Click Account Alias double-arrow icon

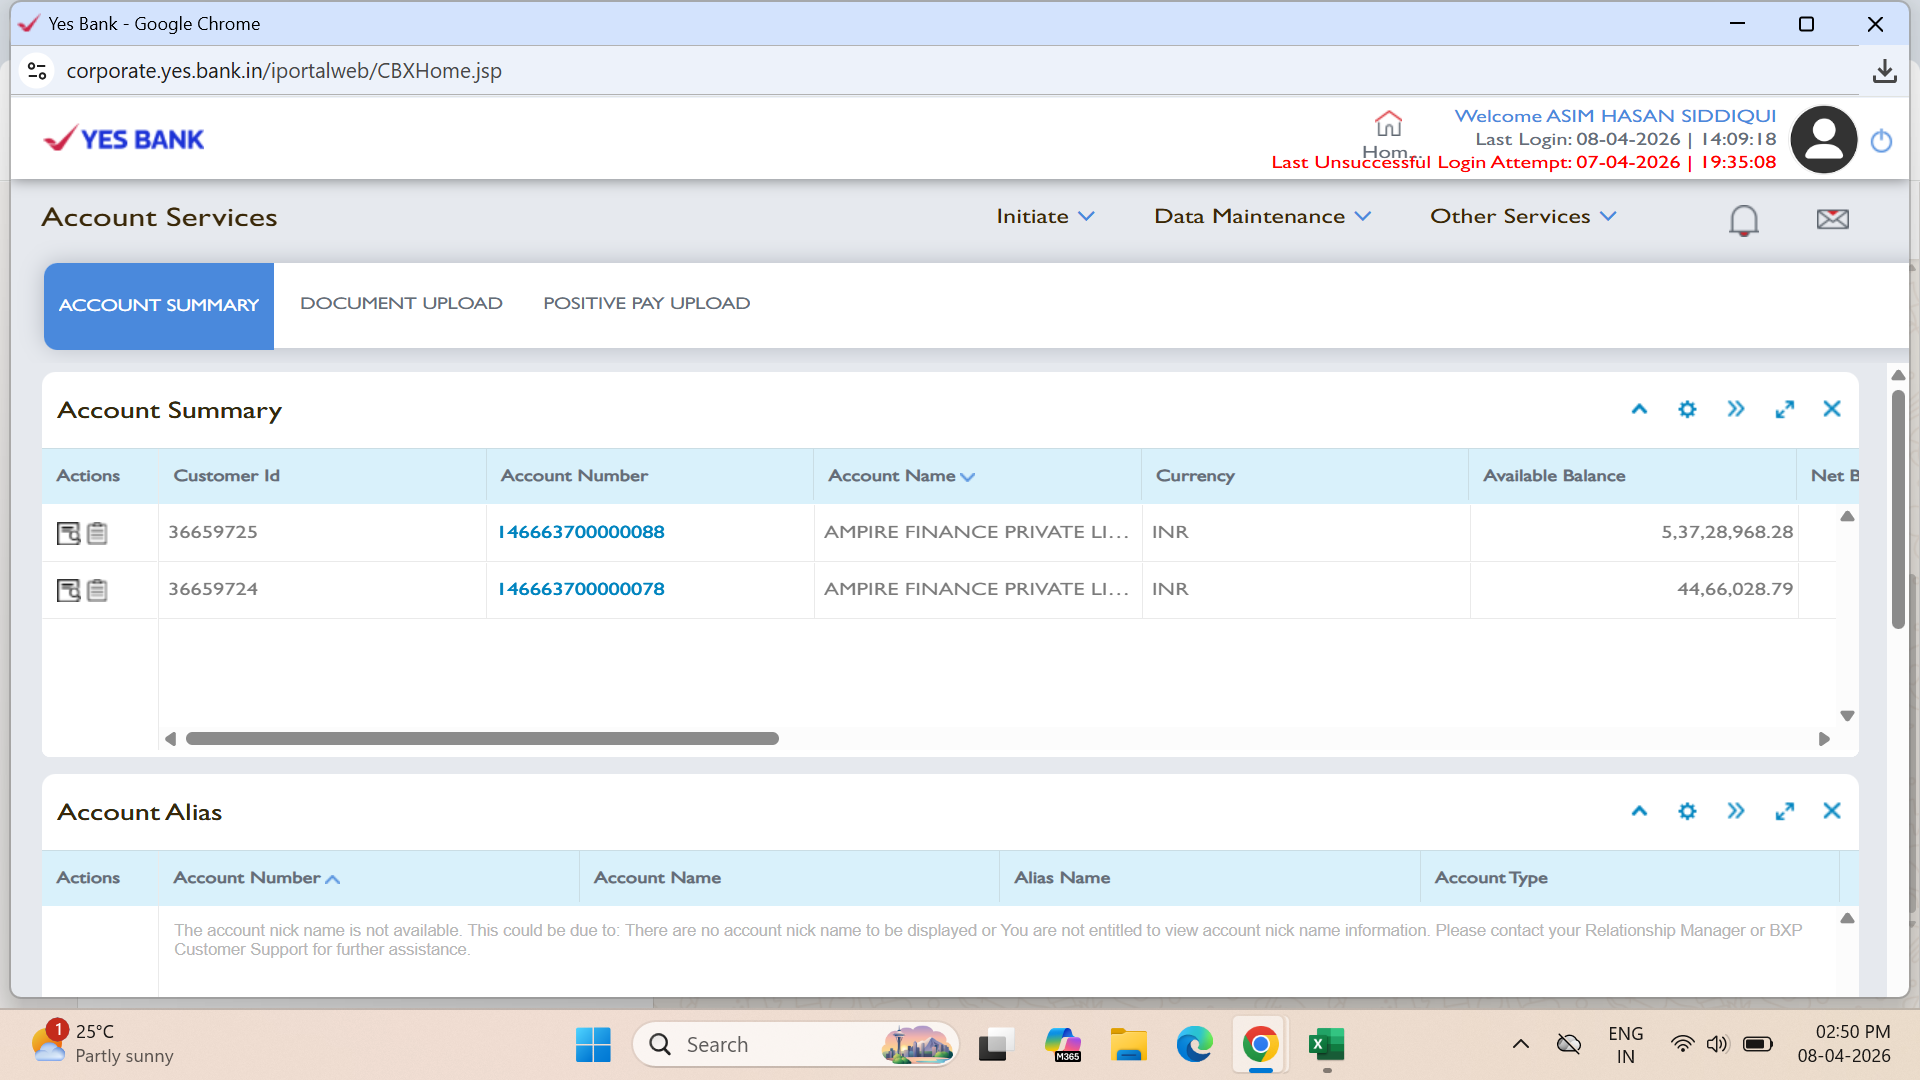[1736, 811]
